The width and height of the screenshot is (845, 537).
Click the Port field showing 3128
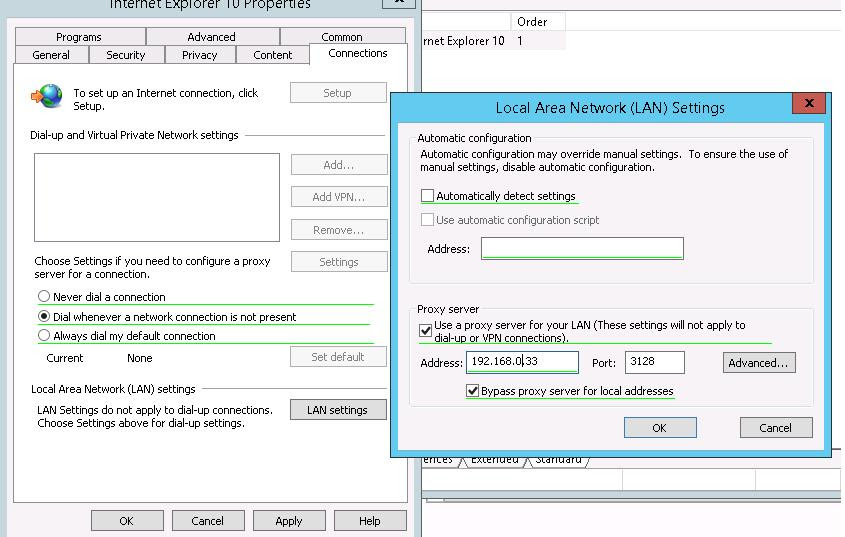[x=655, y=362]
